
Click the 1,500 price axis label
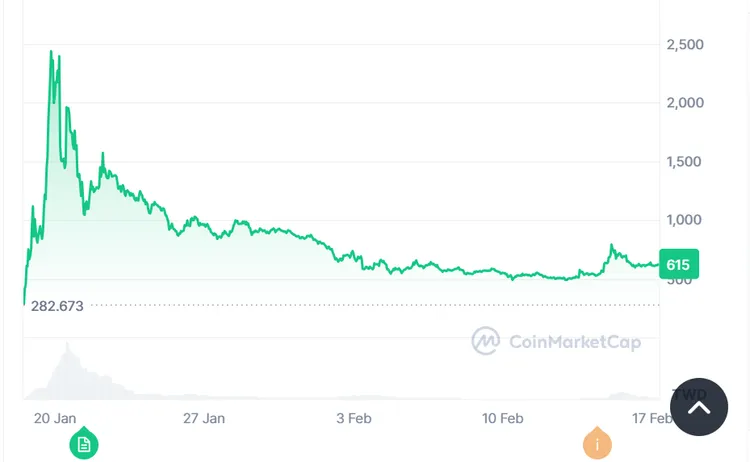685,161
